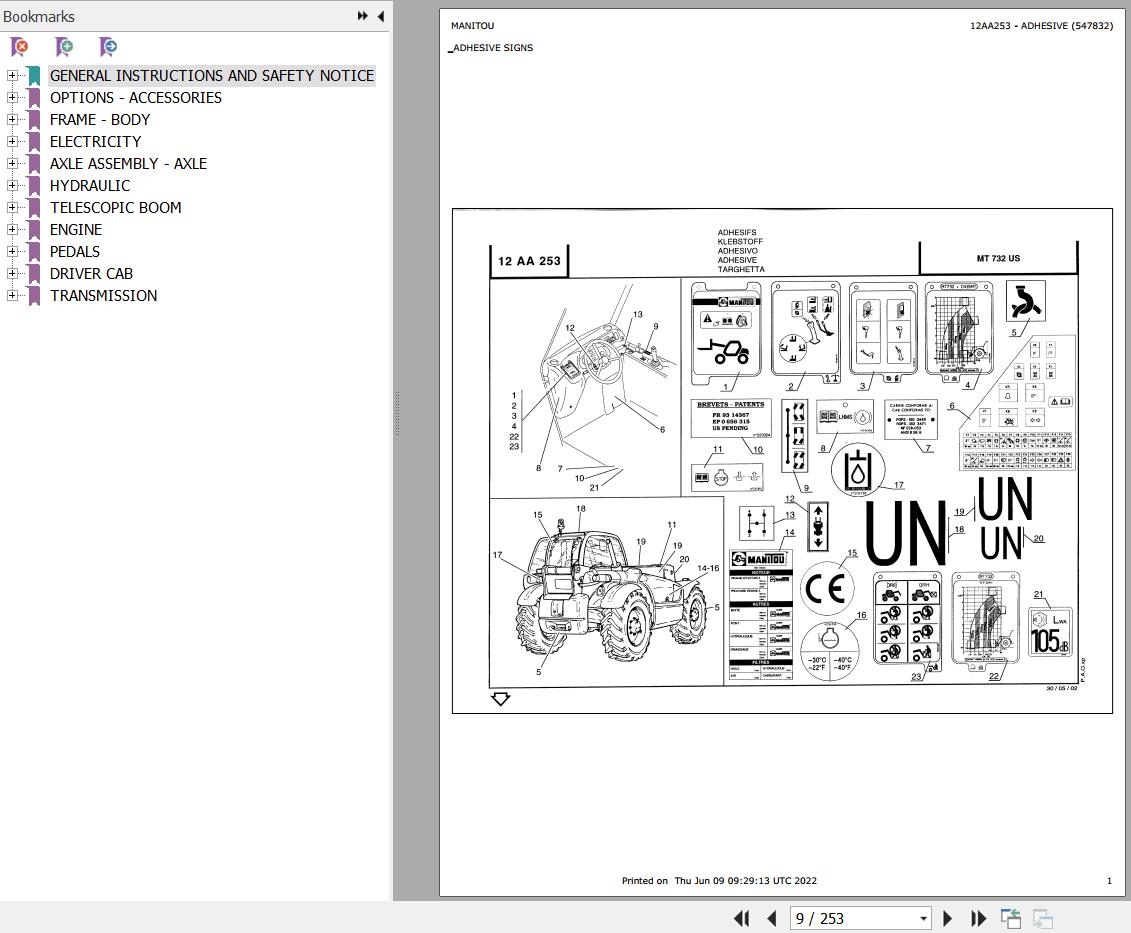Go to the previous page
The height and width of the screenshot is (933, 1131).
tap(772, 919)
